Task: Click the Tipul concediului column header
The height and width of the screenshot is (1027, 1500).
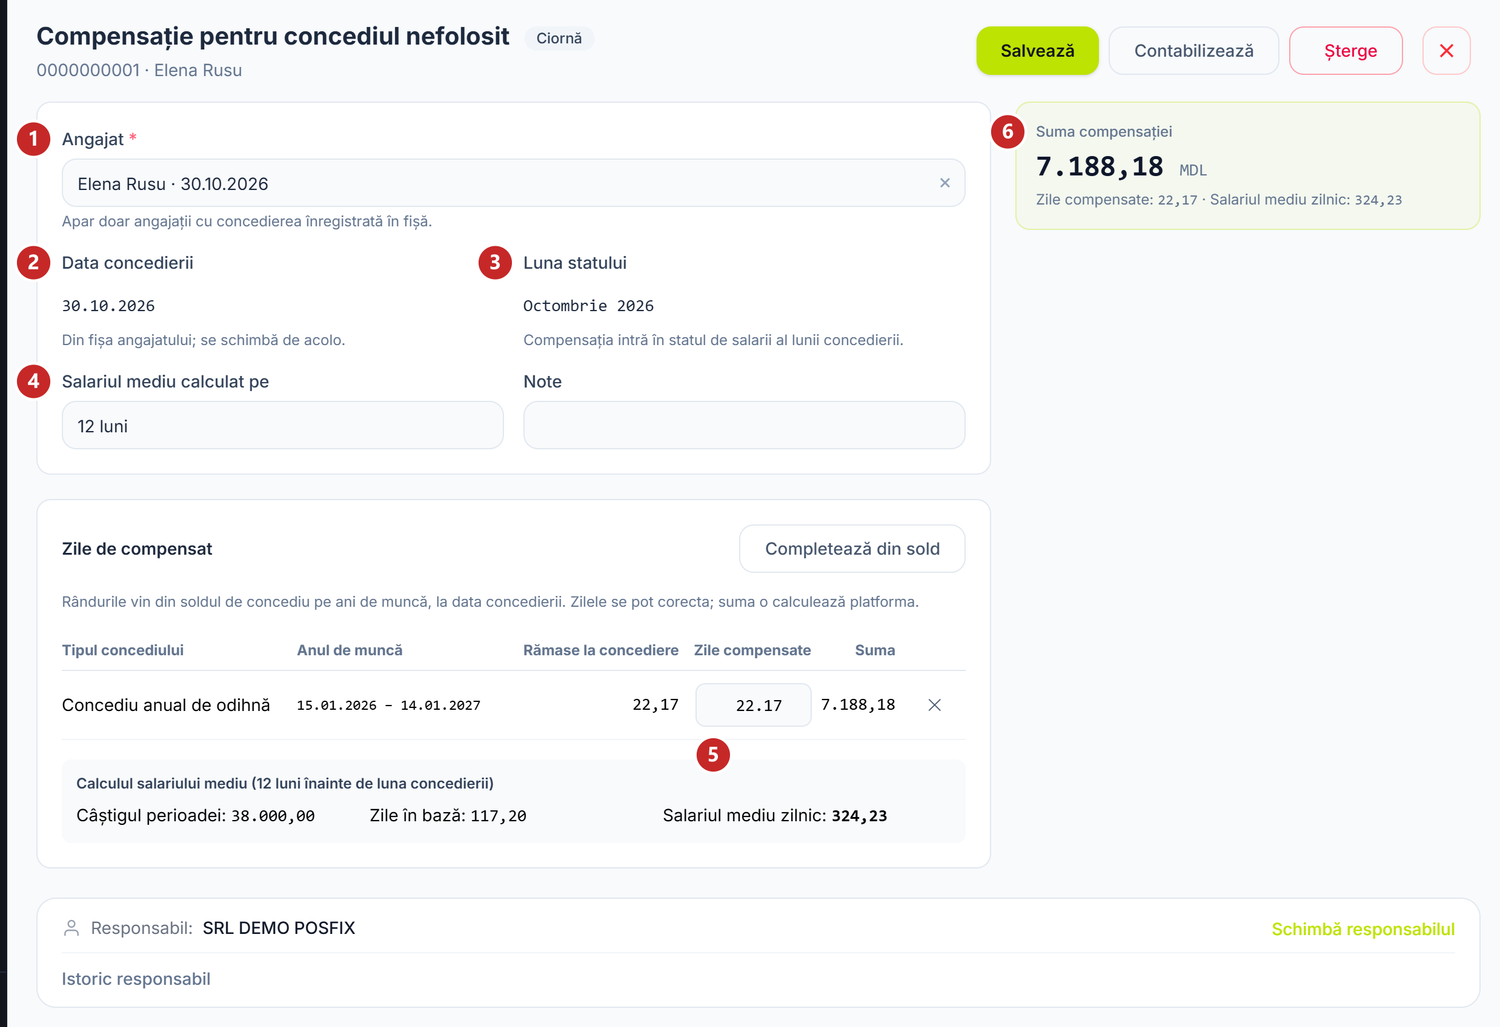Action: coord(123,650)
